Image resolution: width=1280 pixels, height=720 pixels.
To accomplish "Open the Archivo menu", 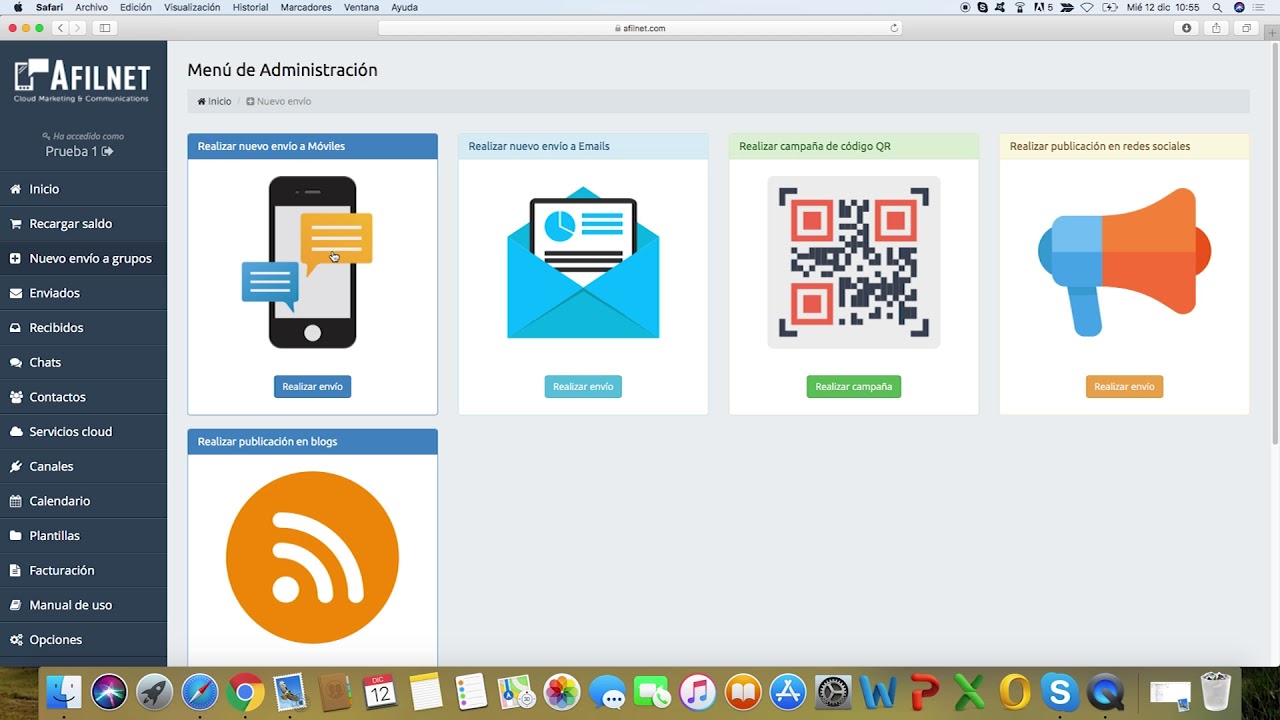I will (91, 7).
